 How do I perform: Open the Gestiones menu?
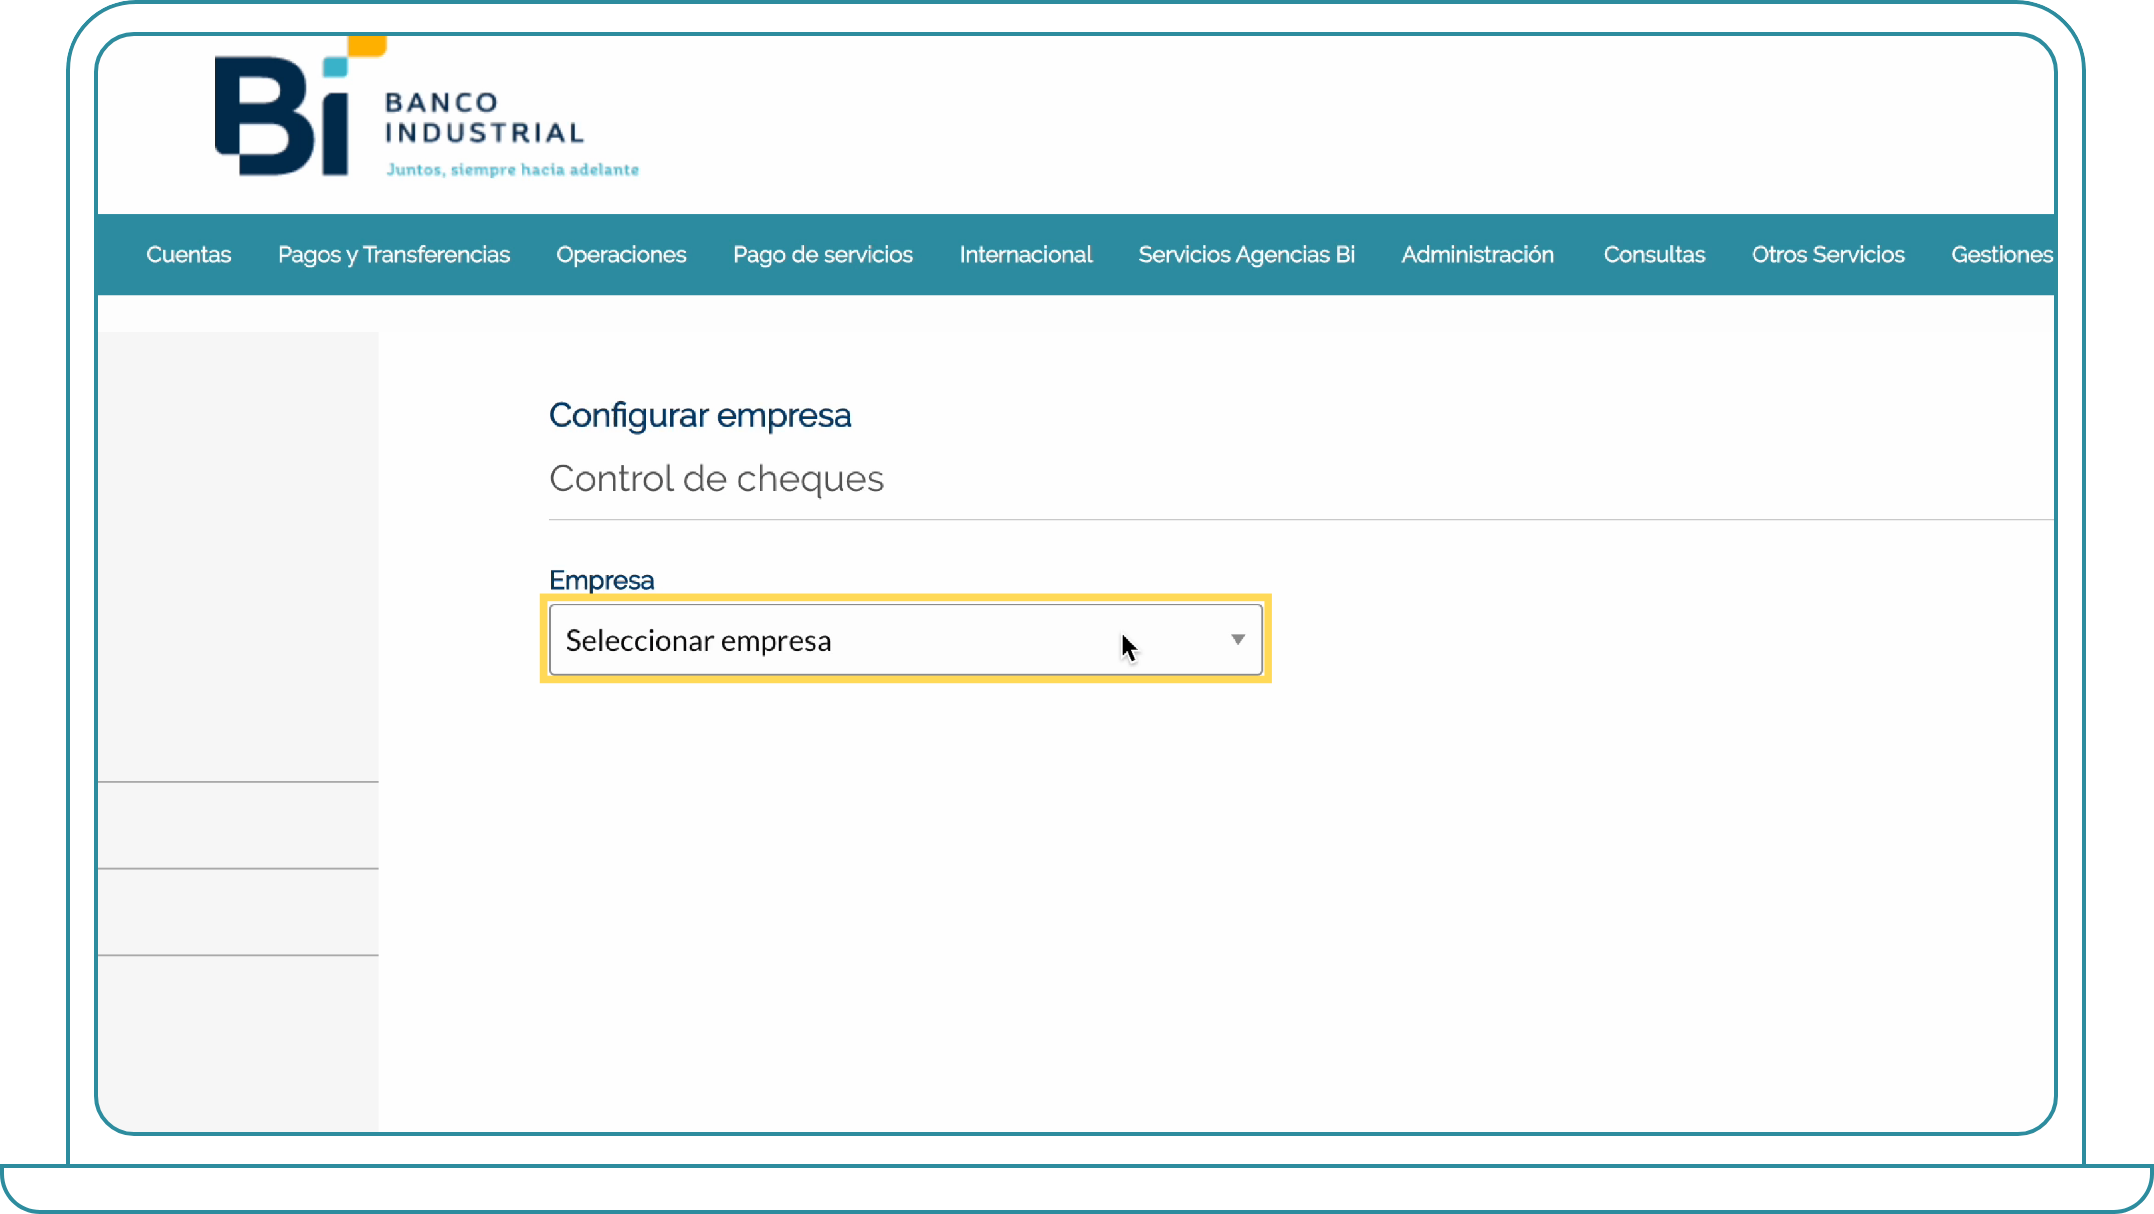(2002, 255)
